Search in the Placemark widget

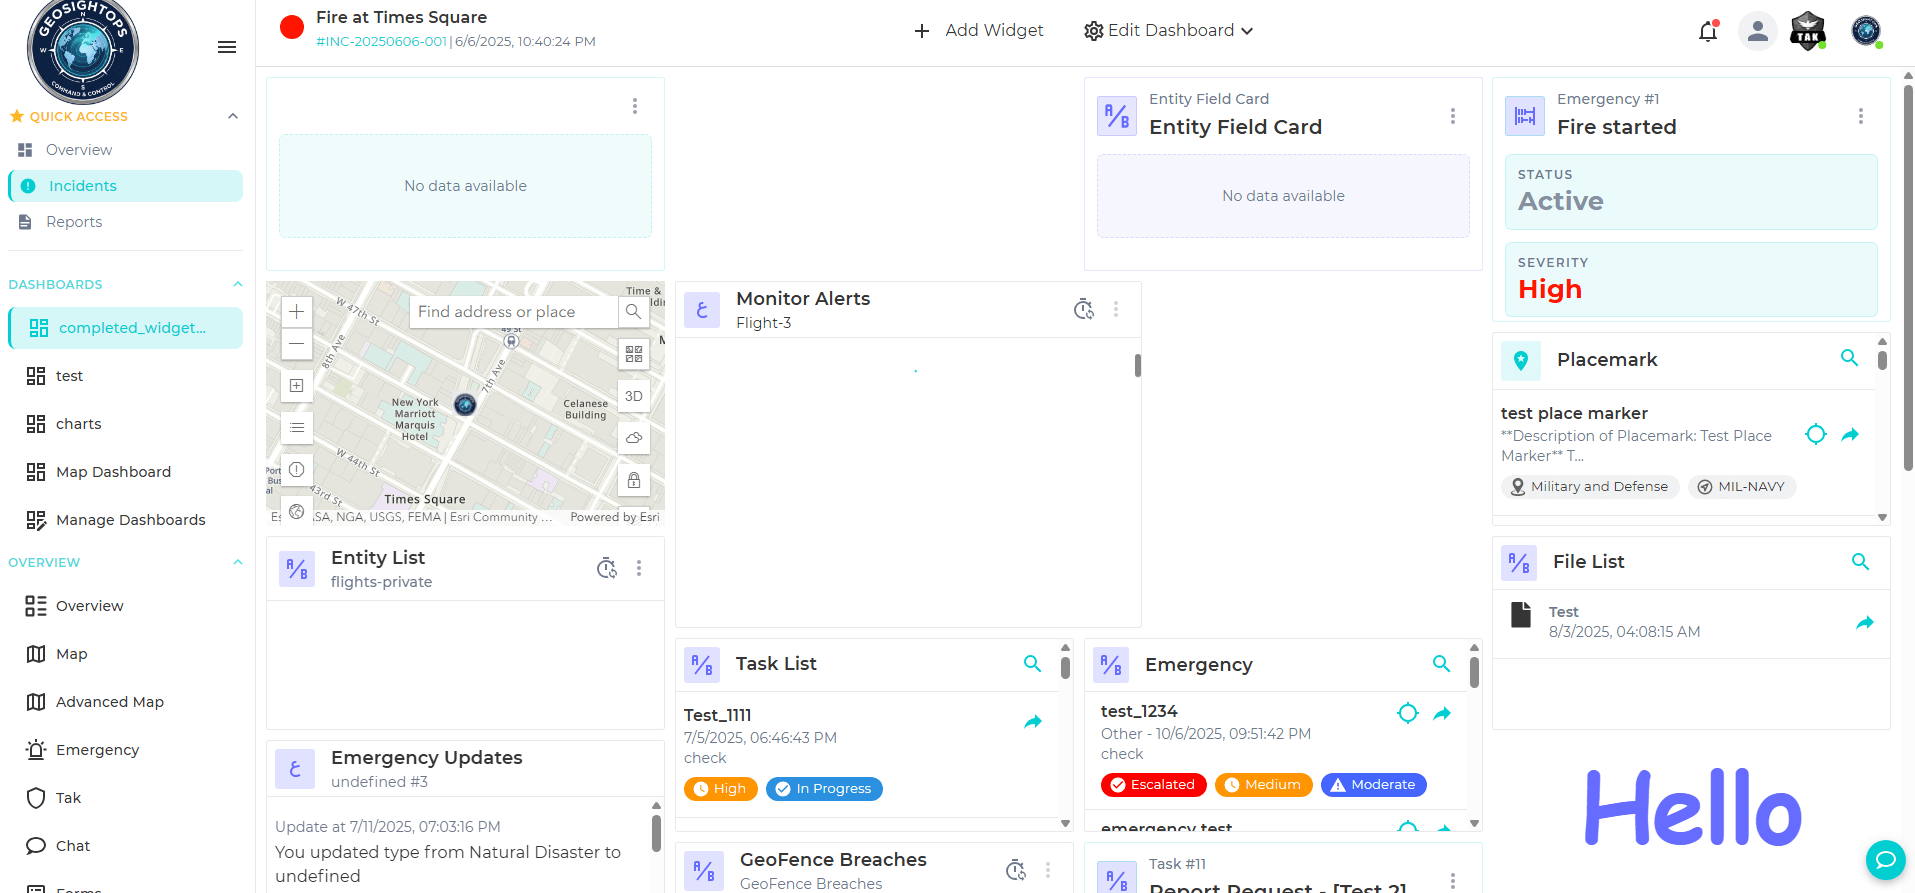click(1849, 358)
